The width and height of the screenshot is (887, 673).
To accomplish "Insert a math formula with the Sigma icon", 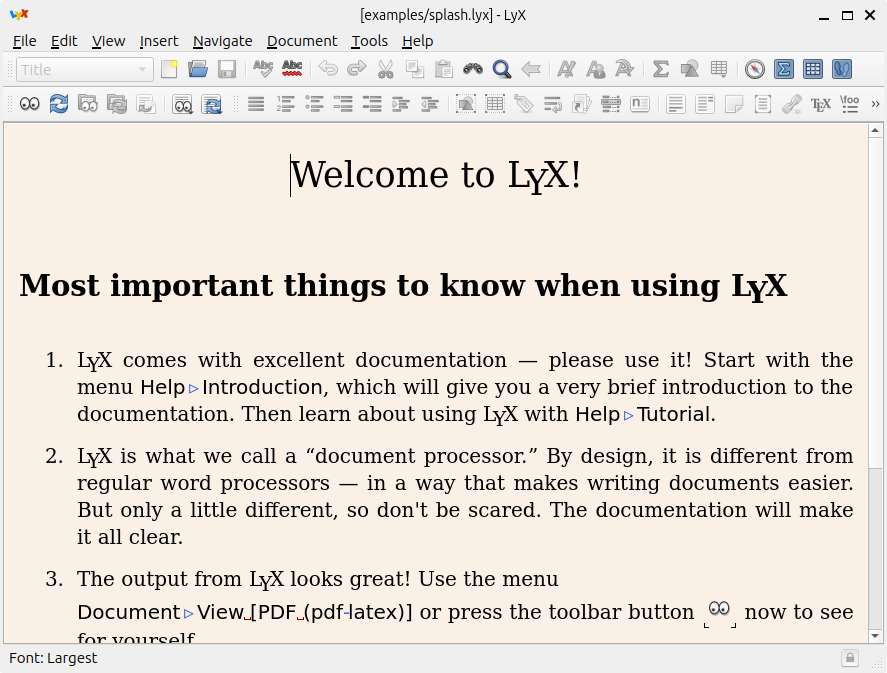I will point(659,70).
